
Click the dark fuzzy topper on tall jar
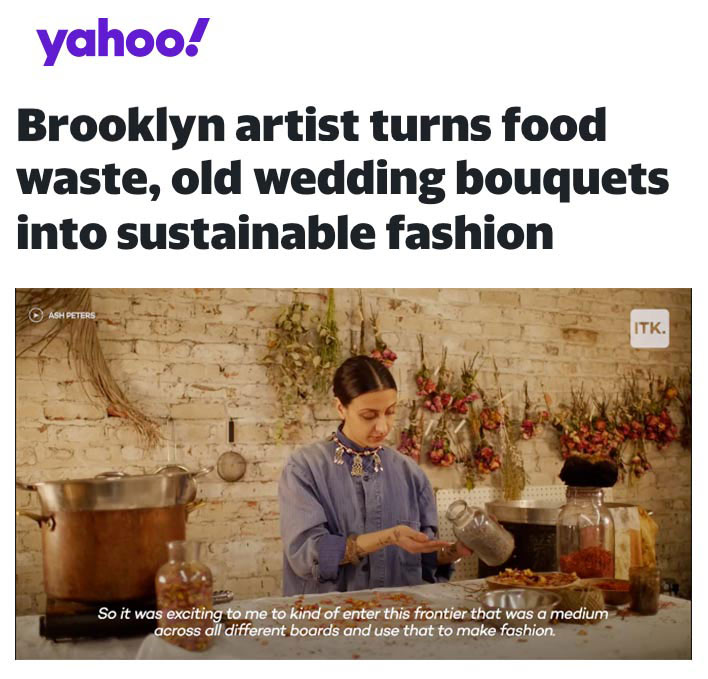(588, 472)
